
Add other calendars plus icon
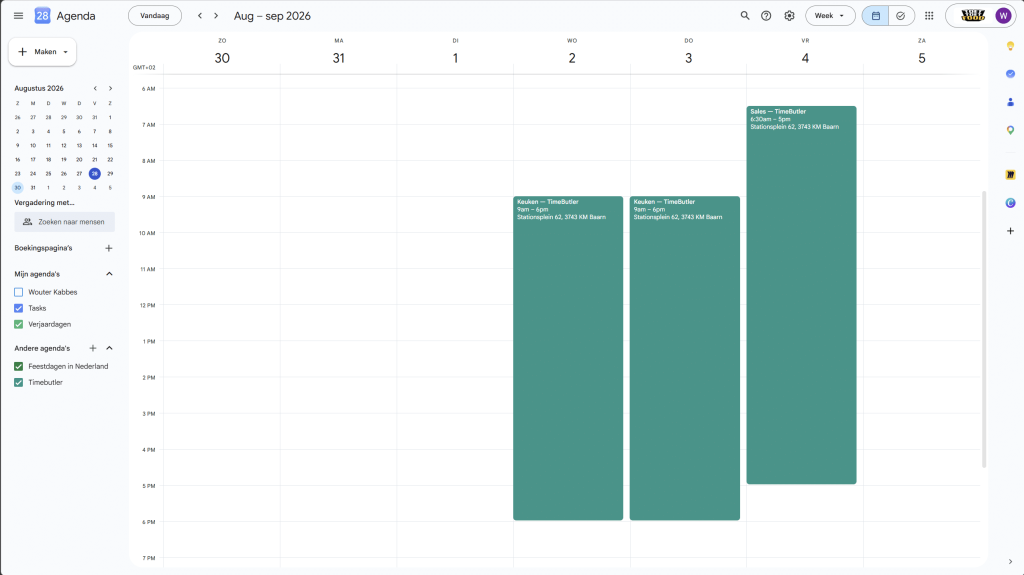93,348
